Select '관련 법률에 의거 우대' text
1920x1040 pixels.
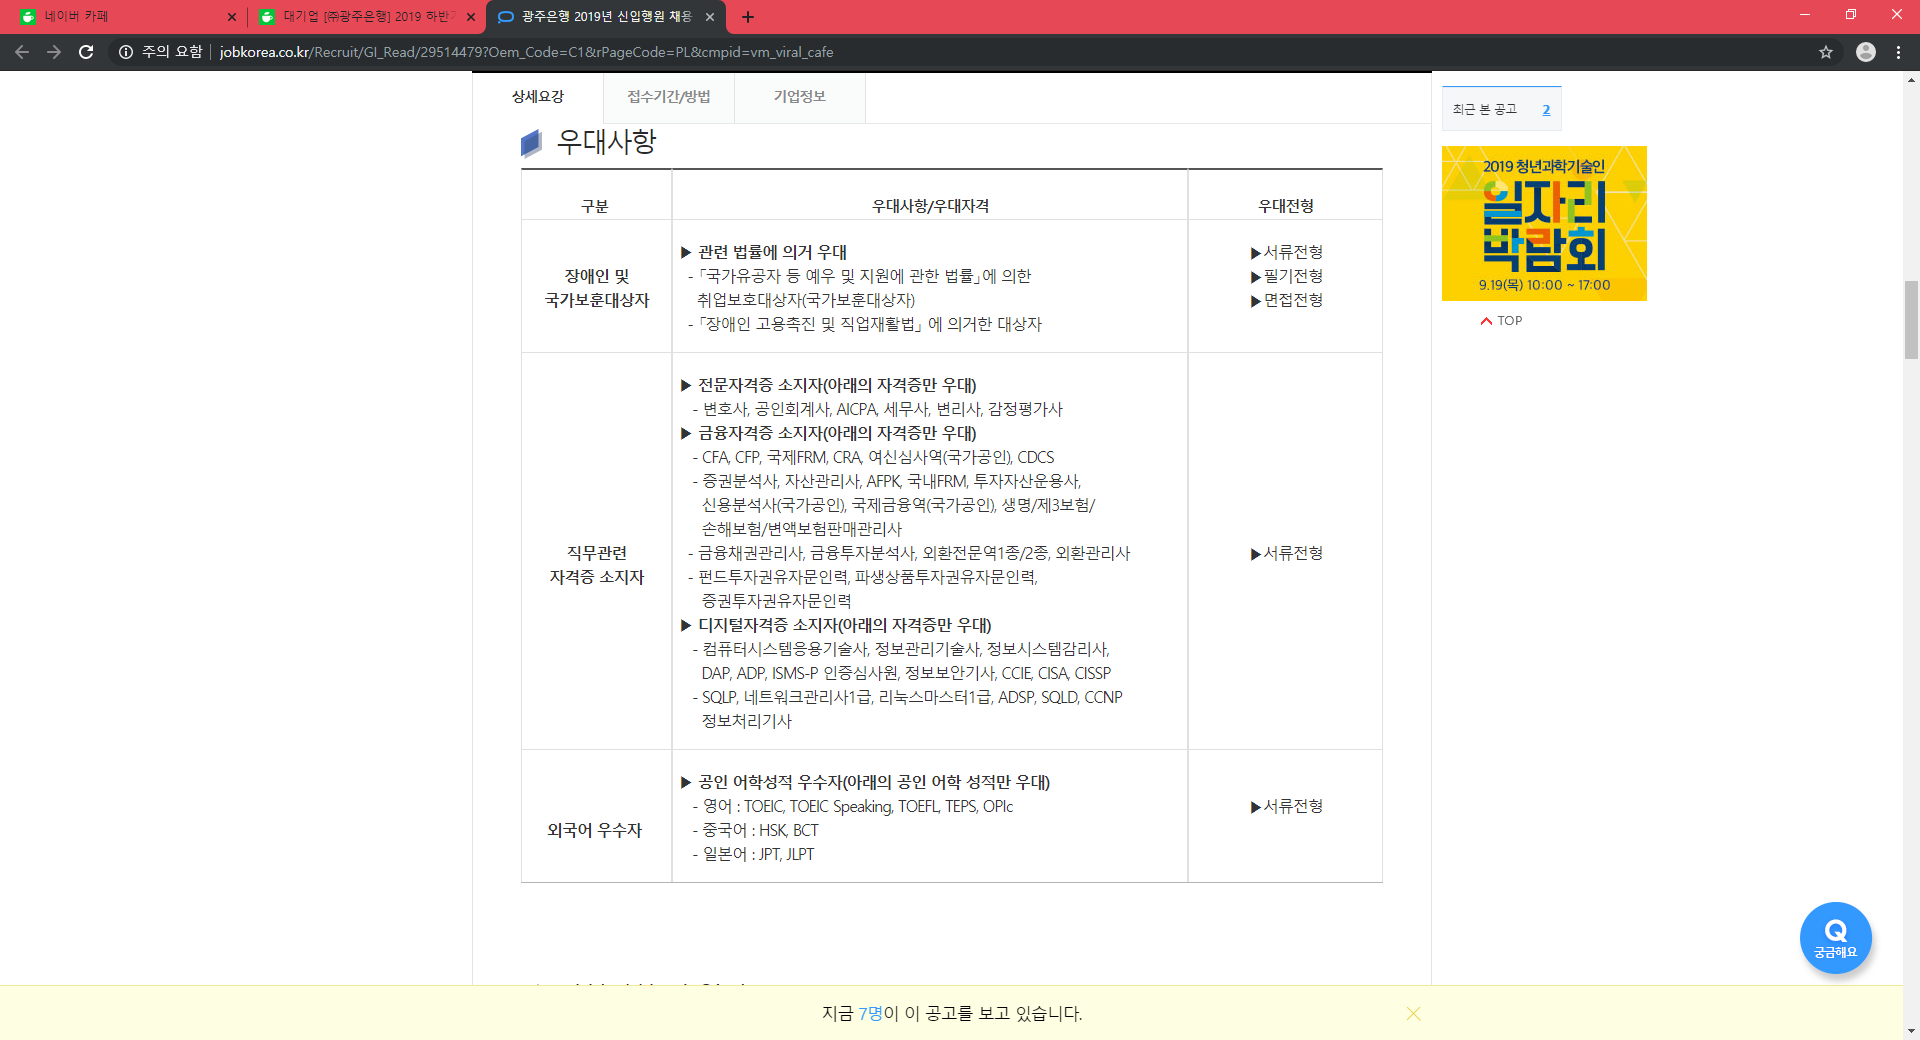(772, 252)
